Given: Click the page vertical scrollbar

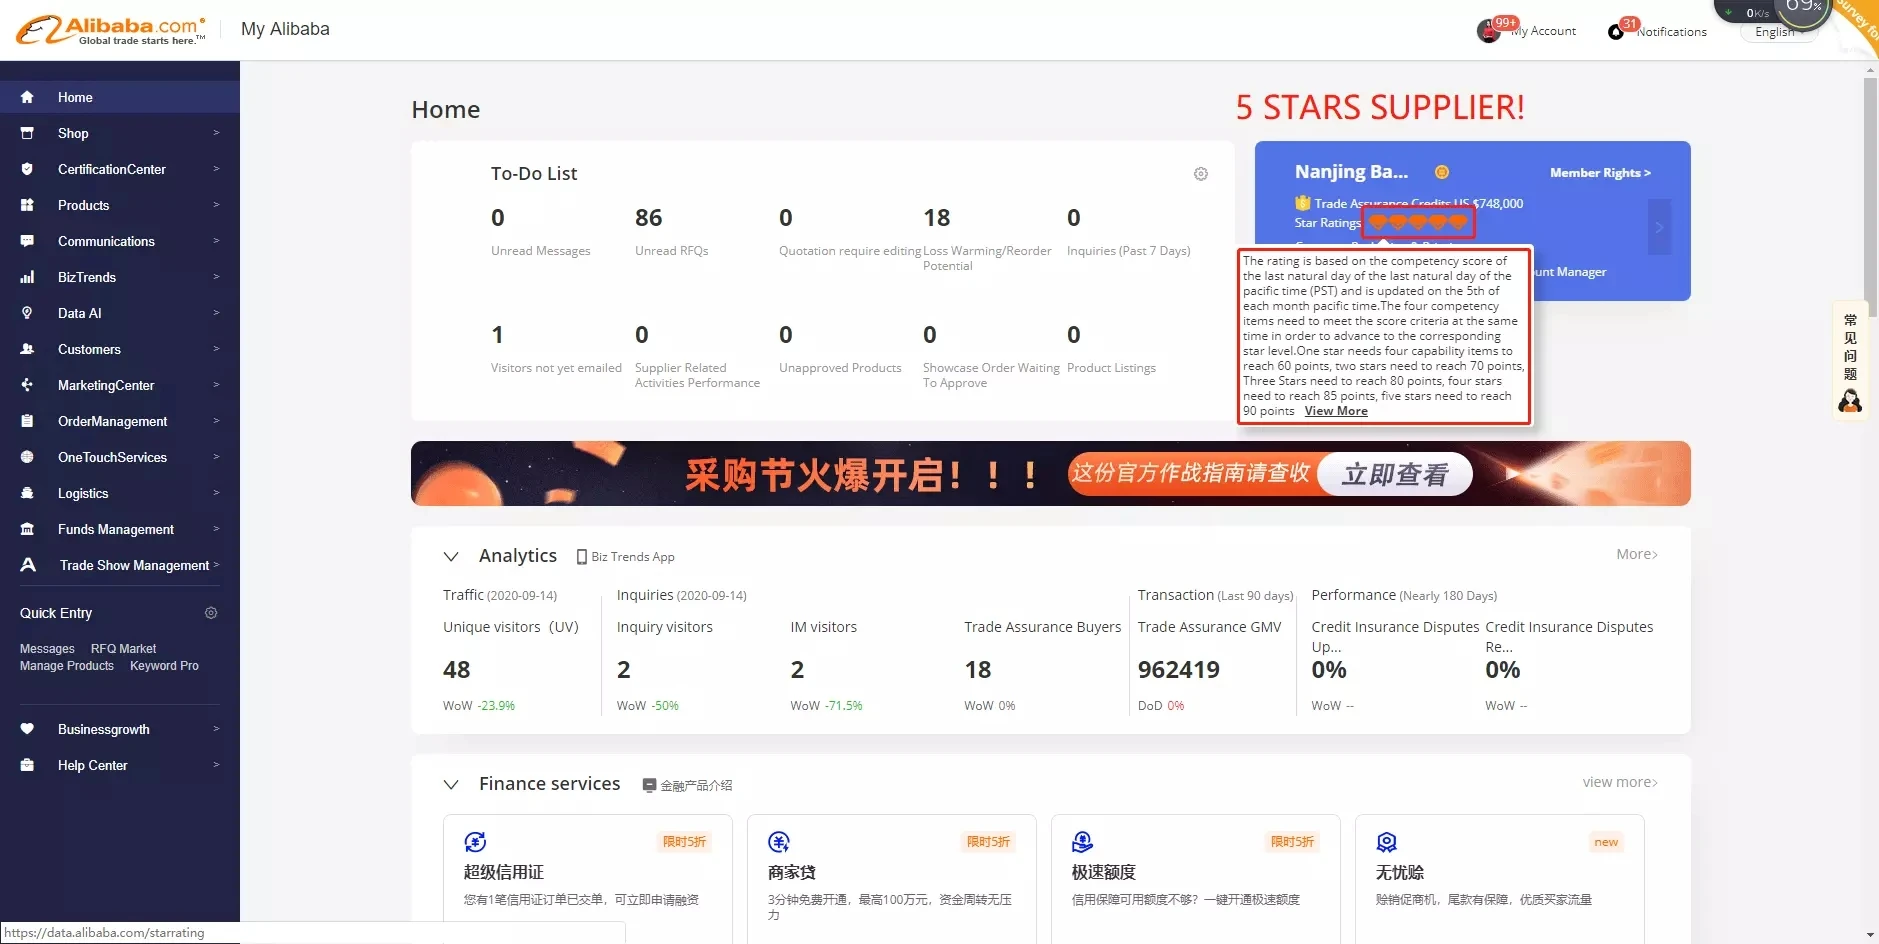Looking at the screenshot, I should [x=1870, y=195].
